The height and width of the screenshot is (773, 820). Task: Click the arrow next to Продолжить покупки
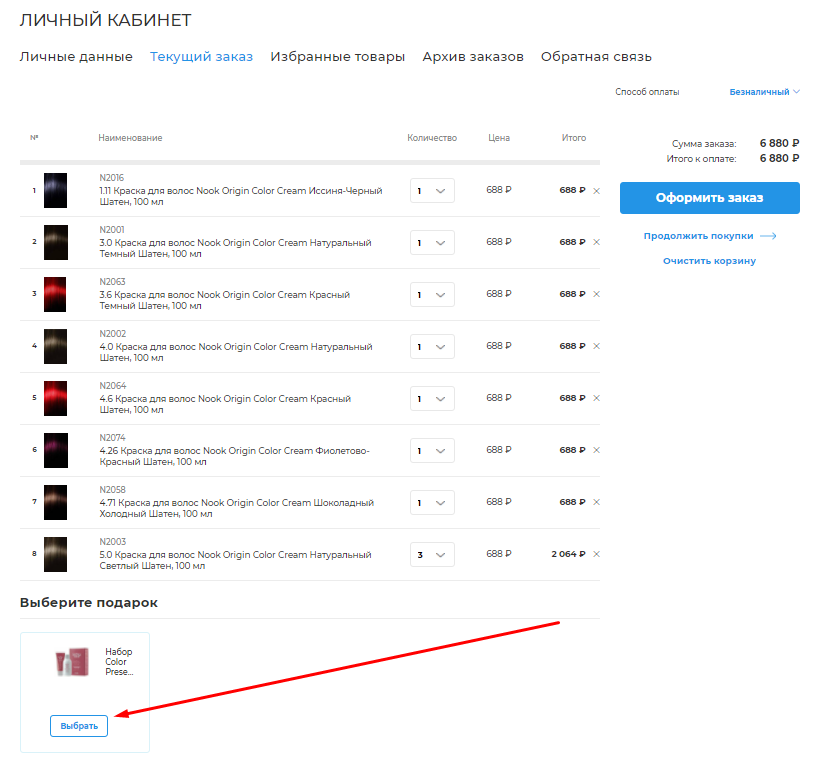click(768, 237)
